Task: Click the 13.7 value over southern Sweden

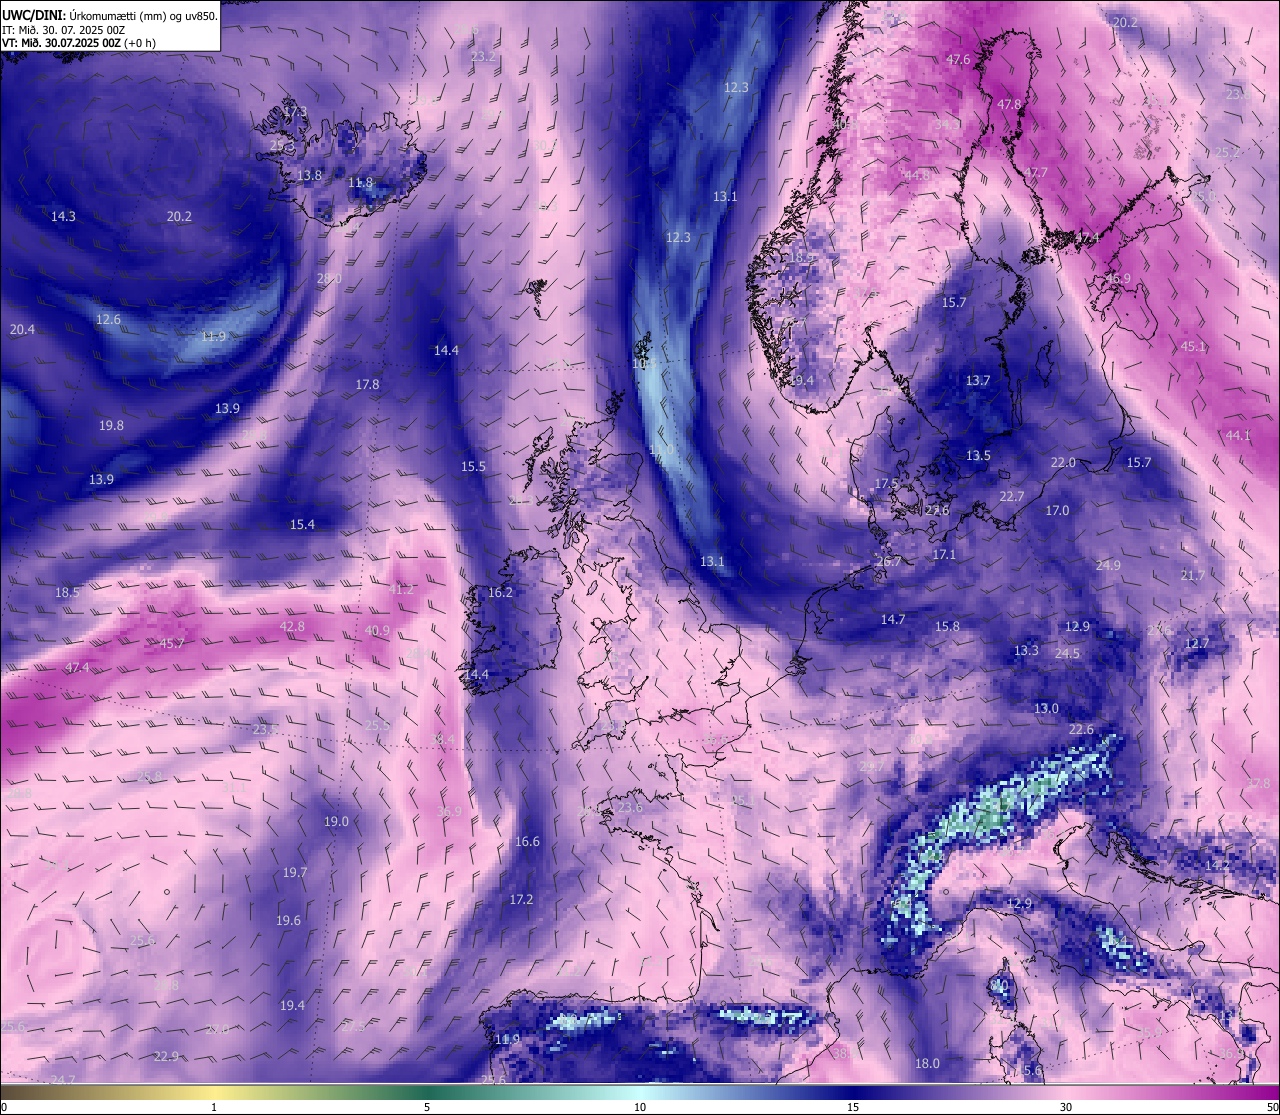Action: (x=977, y=381)
